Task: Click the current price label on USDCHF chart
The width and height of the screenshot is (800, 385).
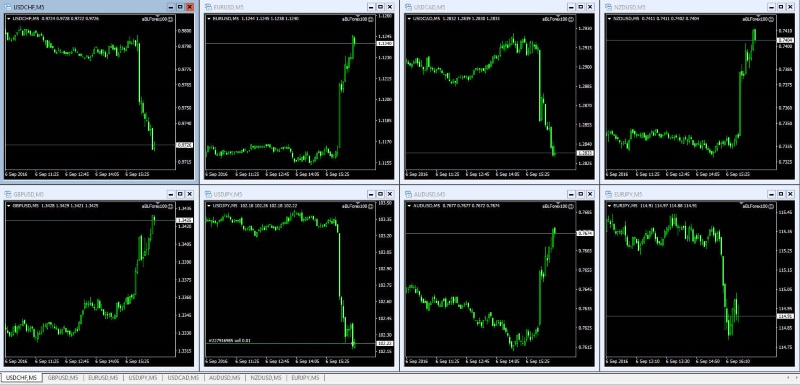Action: (x=184, y=145)
